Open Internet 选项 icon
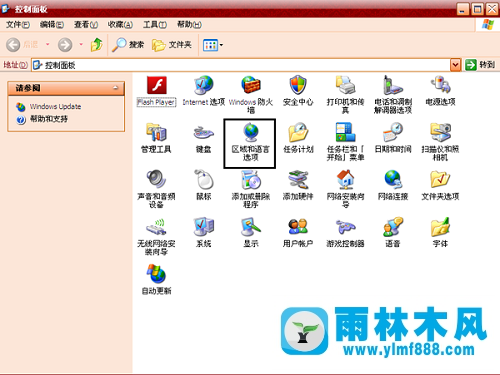The image size is (500, 375). pos(204,91)
